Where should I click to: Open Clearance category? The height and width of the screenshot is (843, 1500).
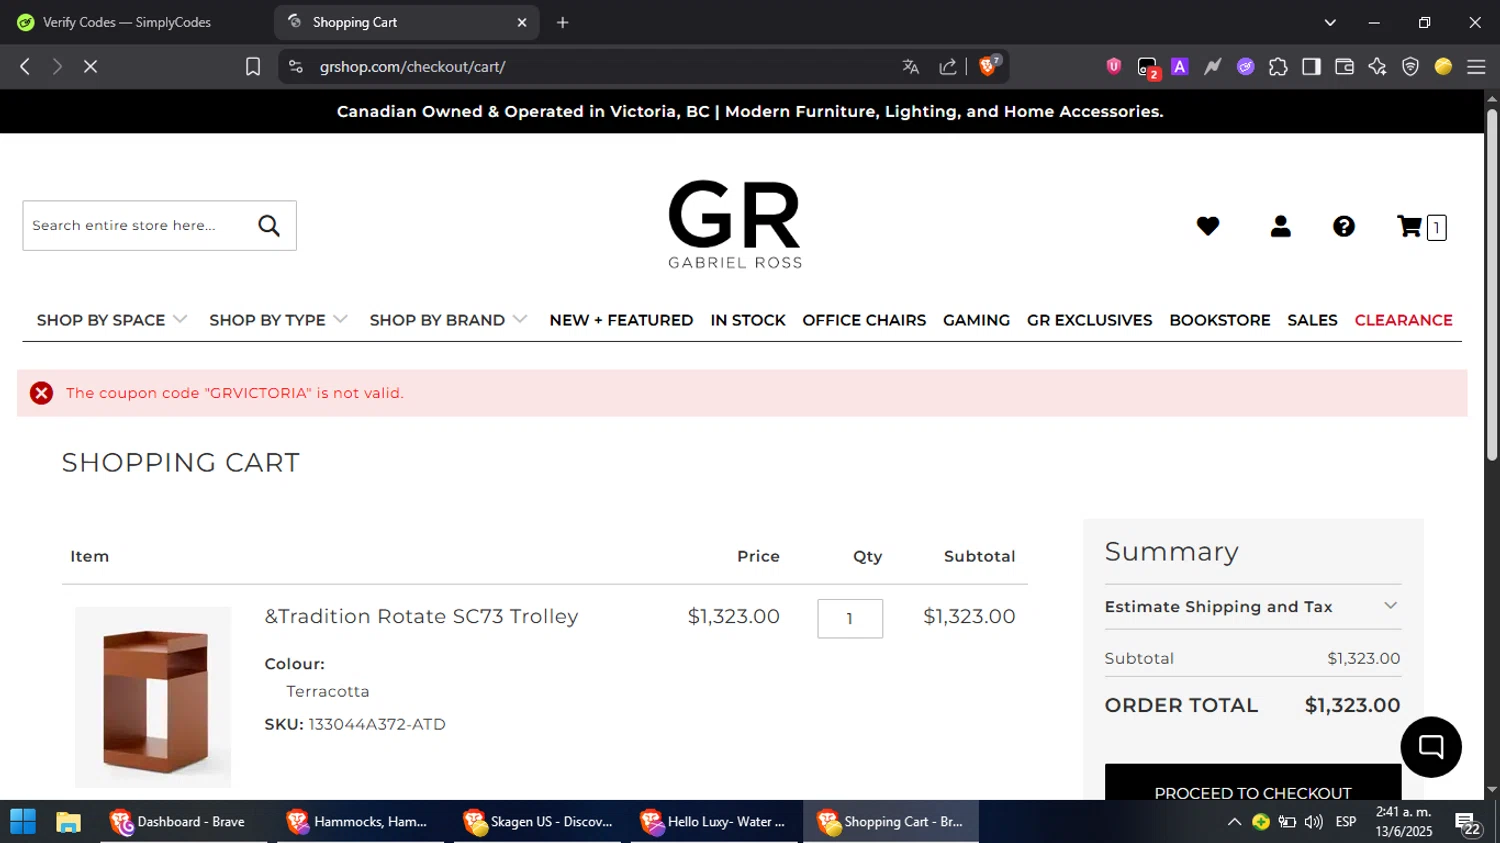1403,320
